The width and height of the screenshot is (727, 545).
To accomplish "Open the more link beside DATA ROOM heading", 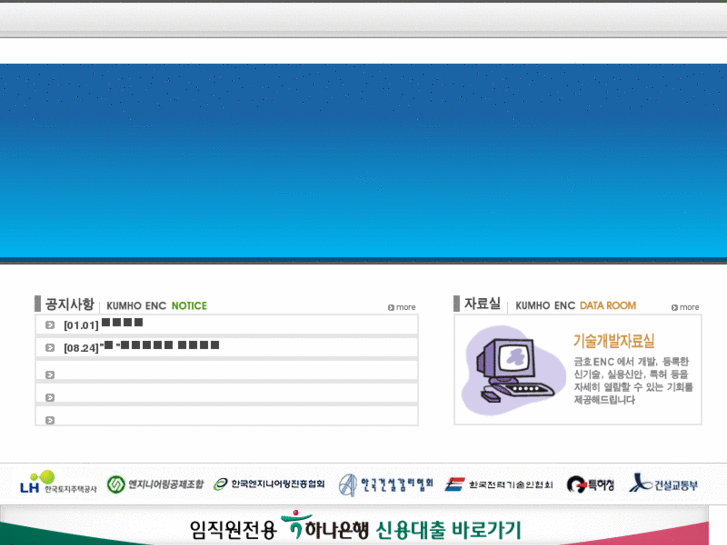I will 685,307.
